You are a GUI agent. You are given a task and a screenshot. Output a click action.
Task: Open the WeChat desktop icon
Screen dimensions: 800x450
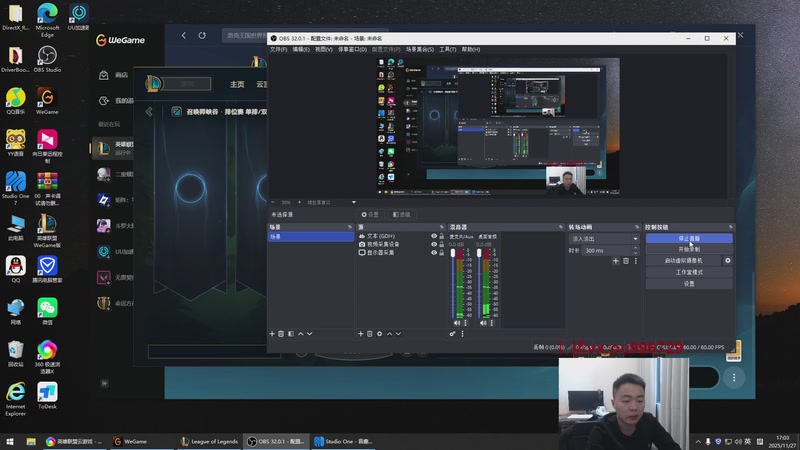click(47, 312)
